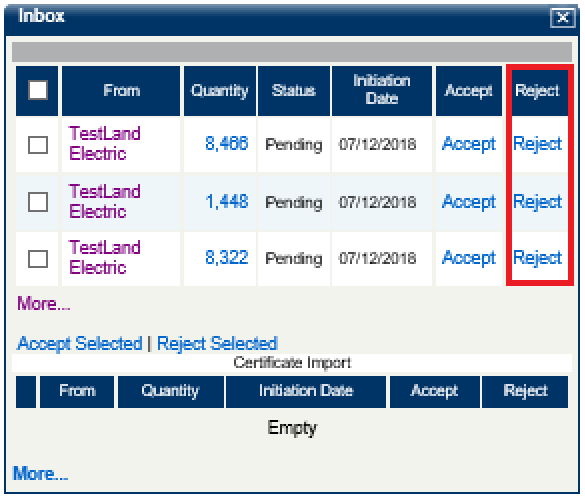Click Accept Selected
This screenshot has width=585, height=500.
click(79, 344)
